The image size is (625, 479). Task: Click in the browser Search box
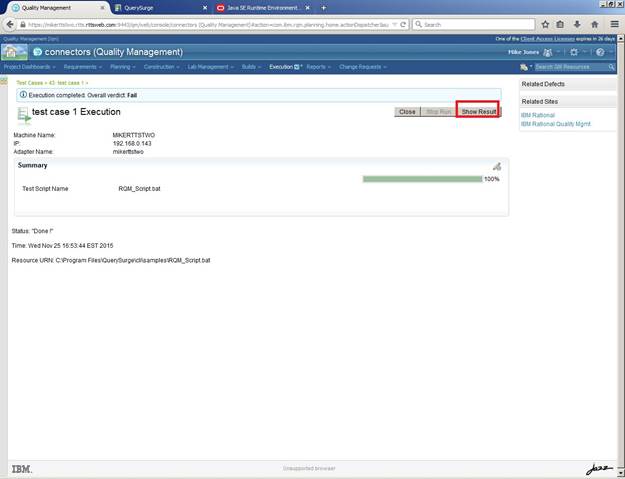click(x=474, y=24)
